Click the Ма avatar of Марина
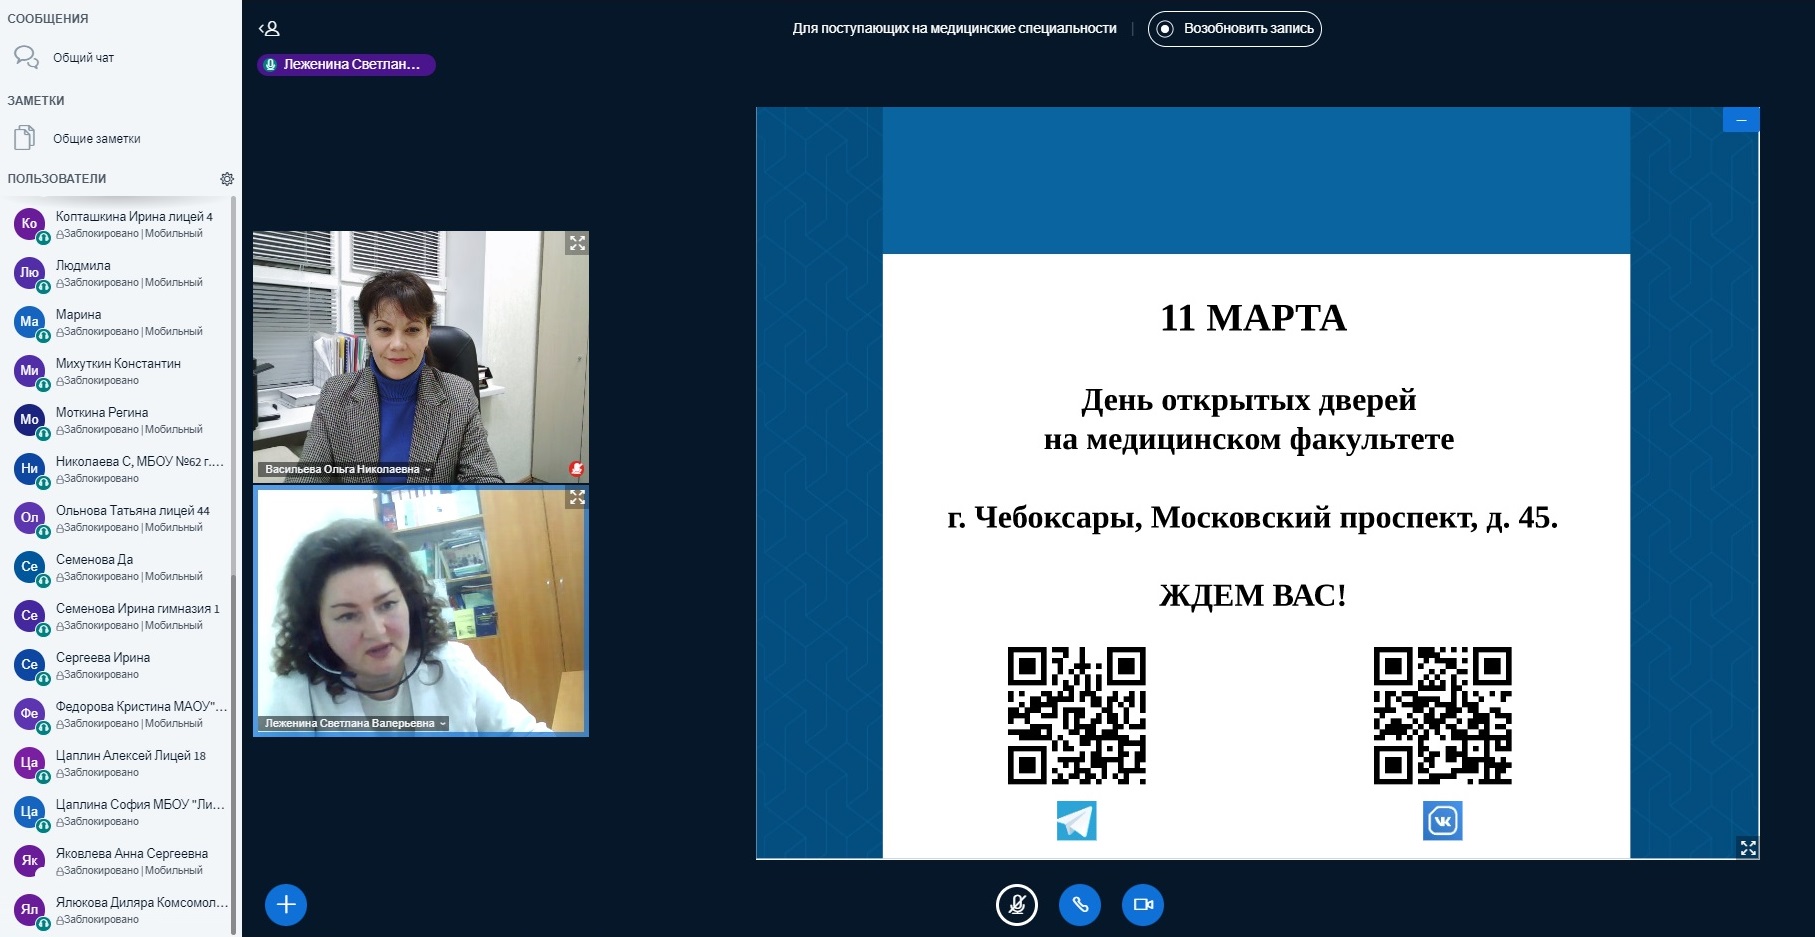Image resolution: width=1815 pixels, height=937 pixels. [x=29, y=321]
